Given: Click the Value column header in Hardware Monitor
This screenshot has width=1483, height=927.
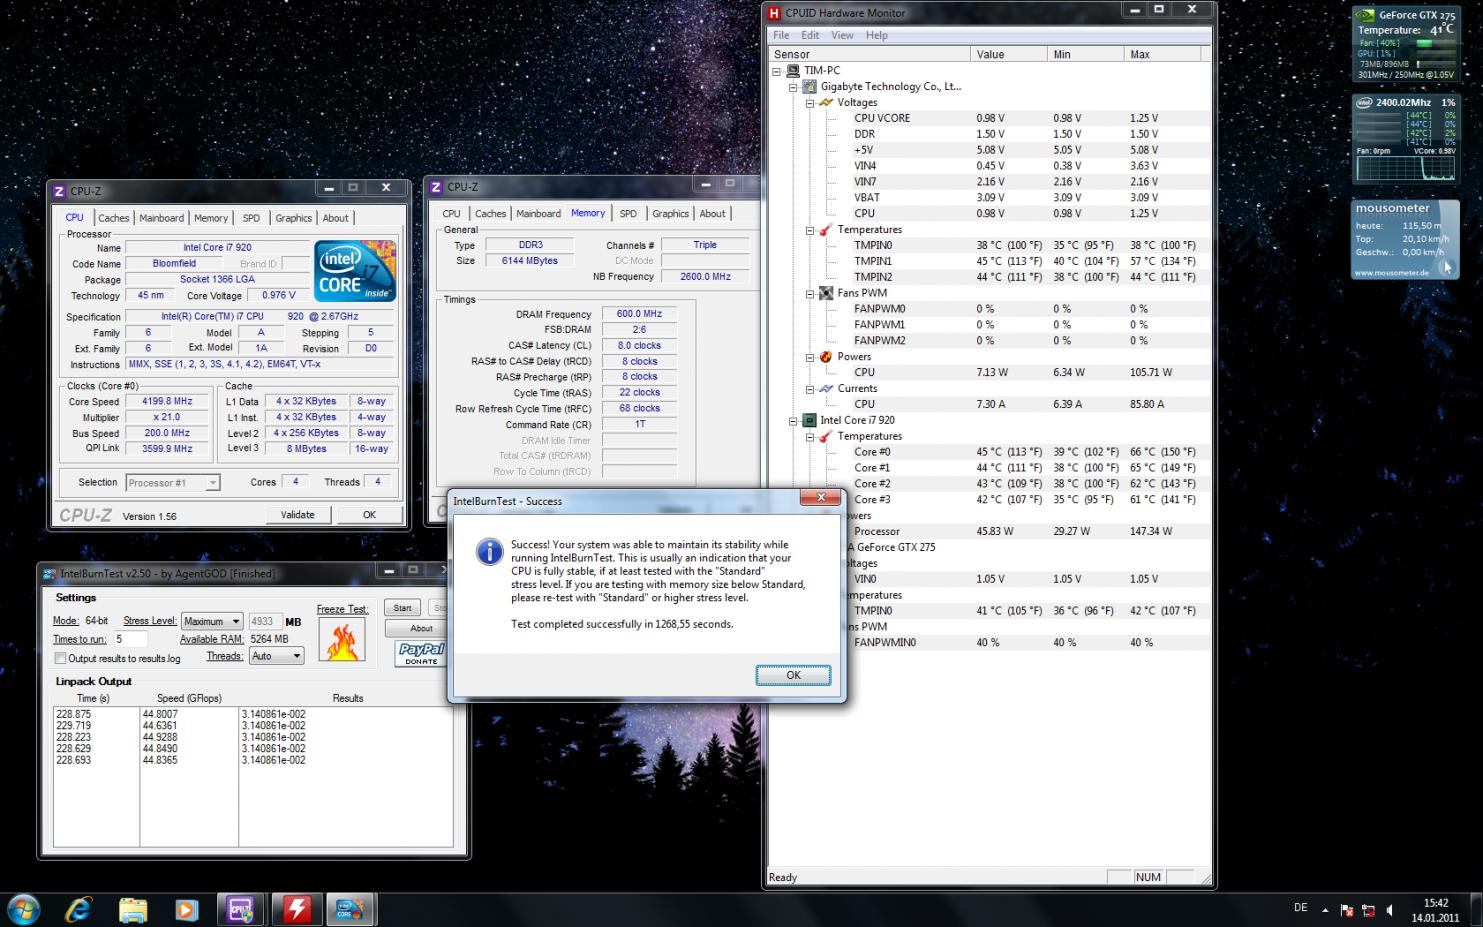Looking at the screenshot, I should (x=1009, y=54).
